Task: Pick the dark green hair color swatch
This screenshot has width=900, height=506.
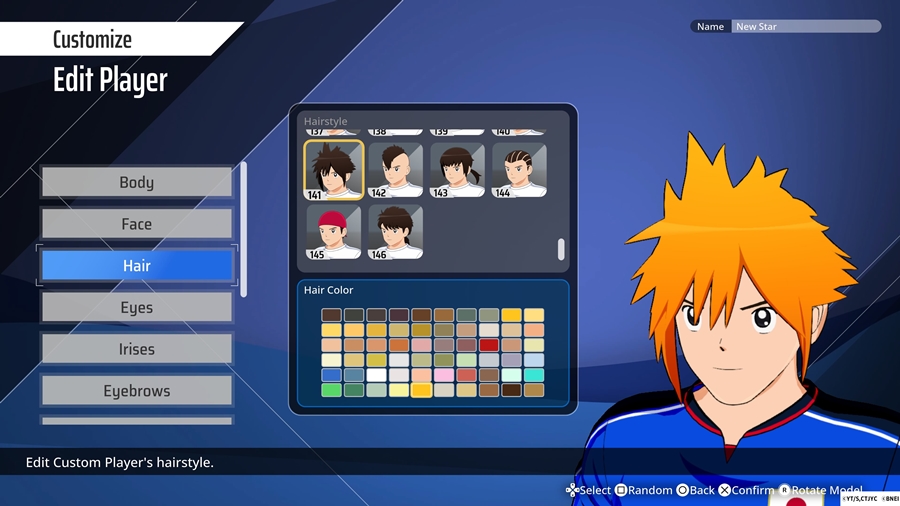Action: [354, 390]
